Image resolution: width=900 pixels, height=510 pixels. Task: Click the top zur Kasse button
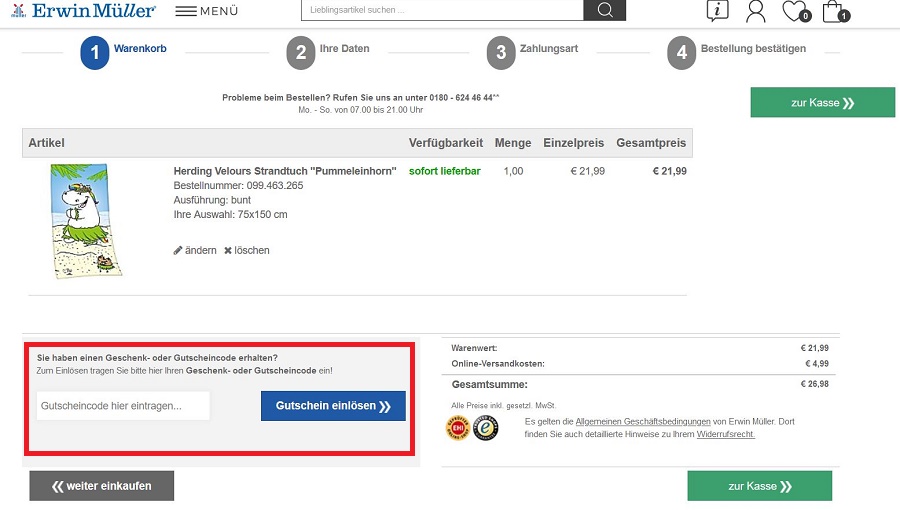(823, 103)
